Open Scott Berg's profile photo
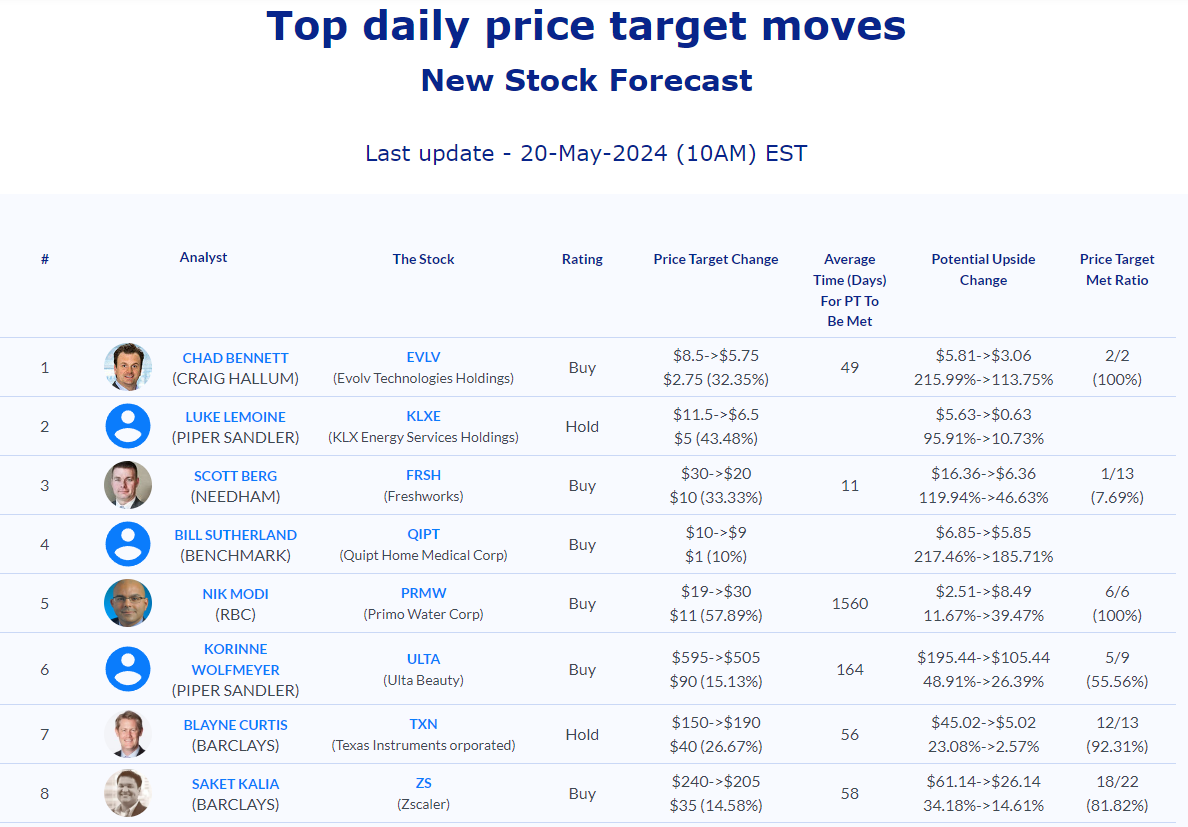 (x=128, y=485)
